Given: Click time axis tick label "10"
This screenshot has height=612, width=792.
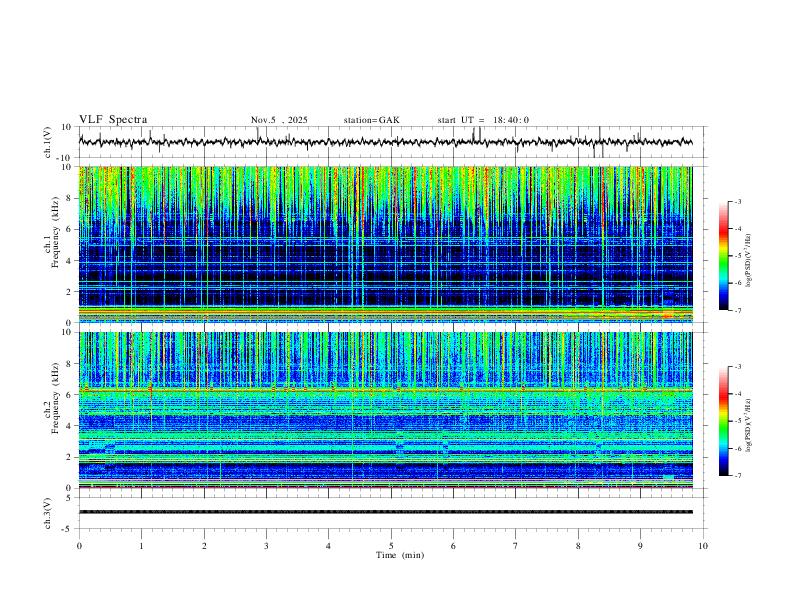Looking at the screenshot, I should [x=703, y=546].
